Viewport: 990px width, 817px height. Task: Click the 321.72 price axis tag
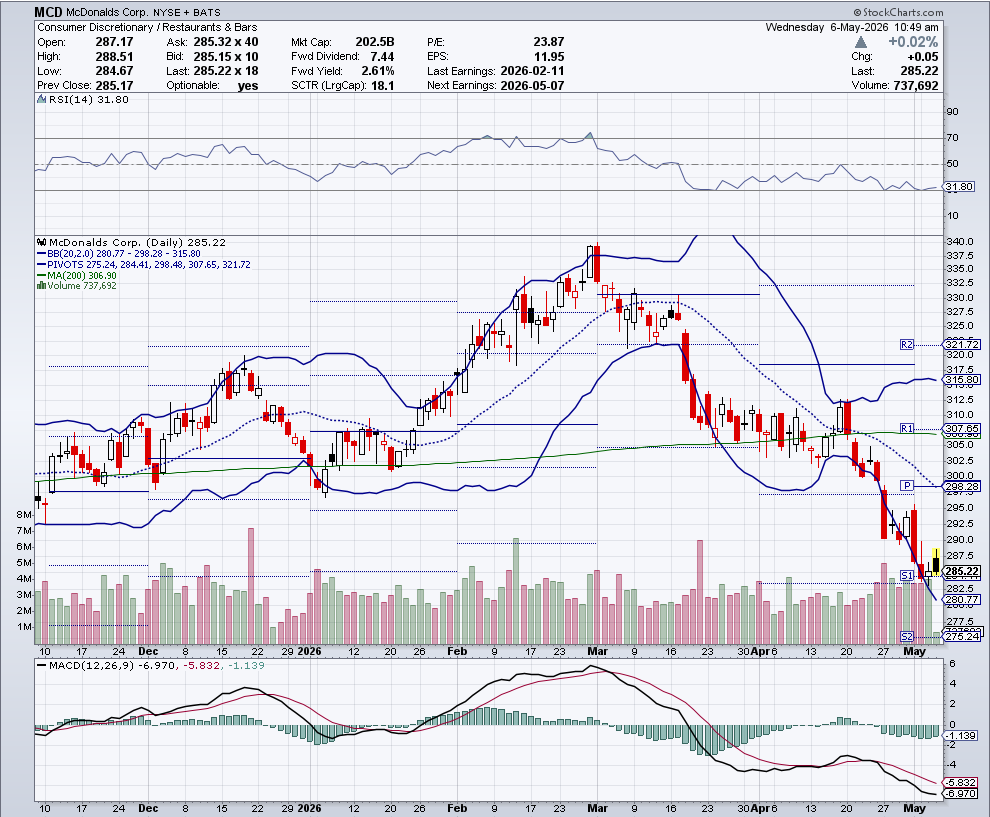[963, 345]
